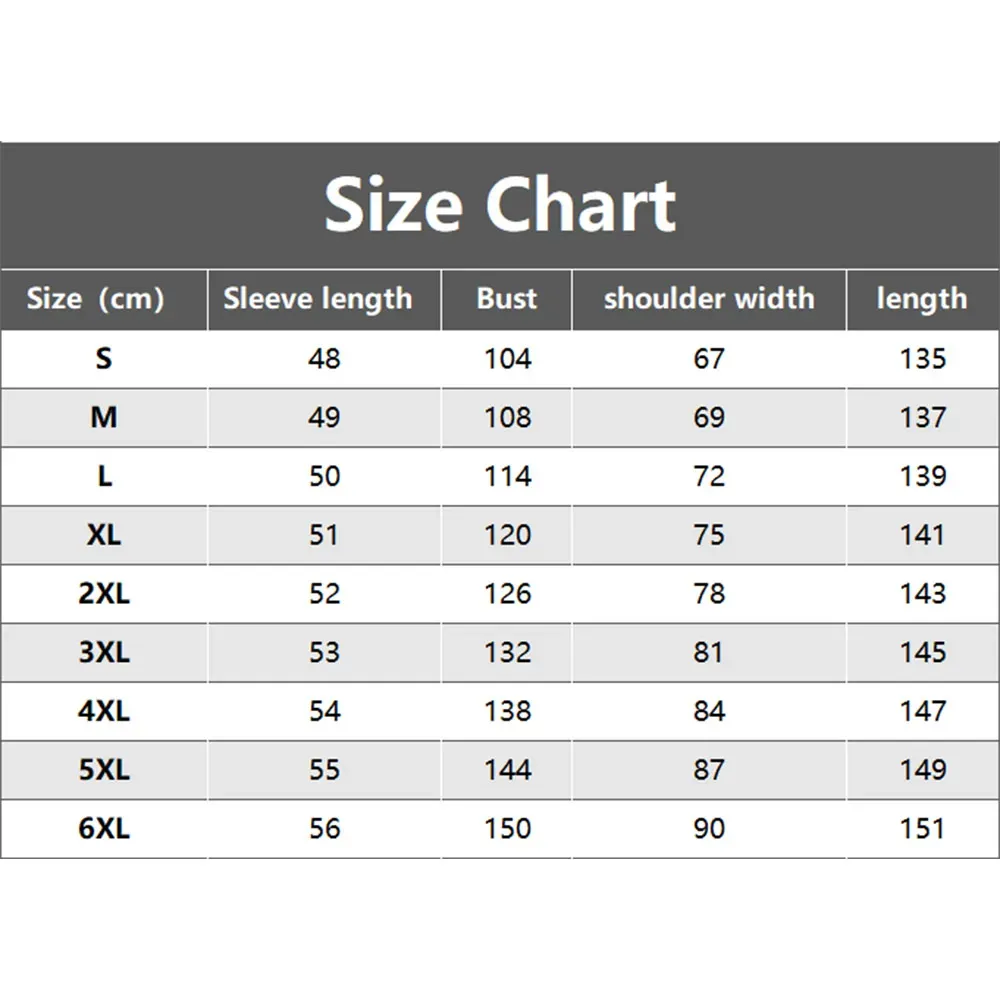Select bust value 138 in the 4XL row
Screen dimensions: 1000x1000
507,711
